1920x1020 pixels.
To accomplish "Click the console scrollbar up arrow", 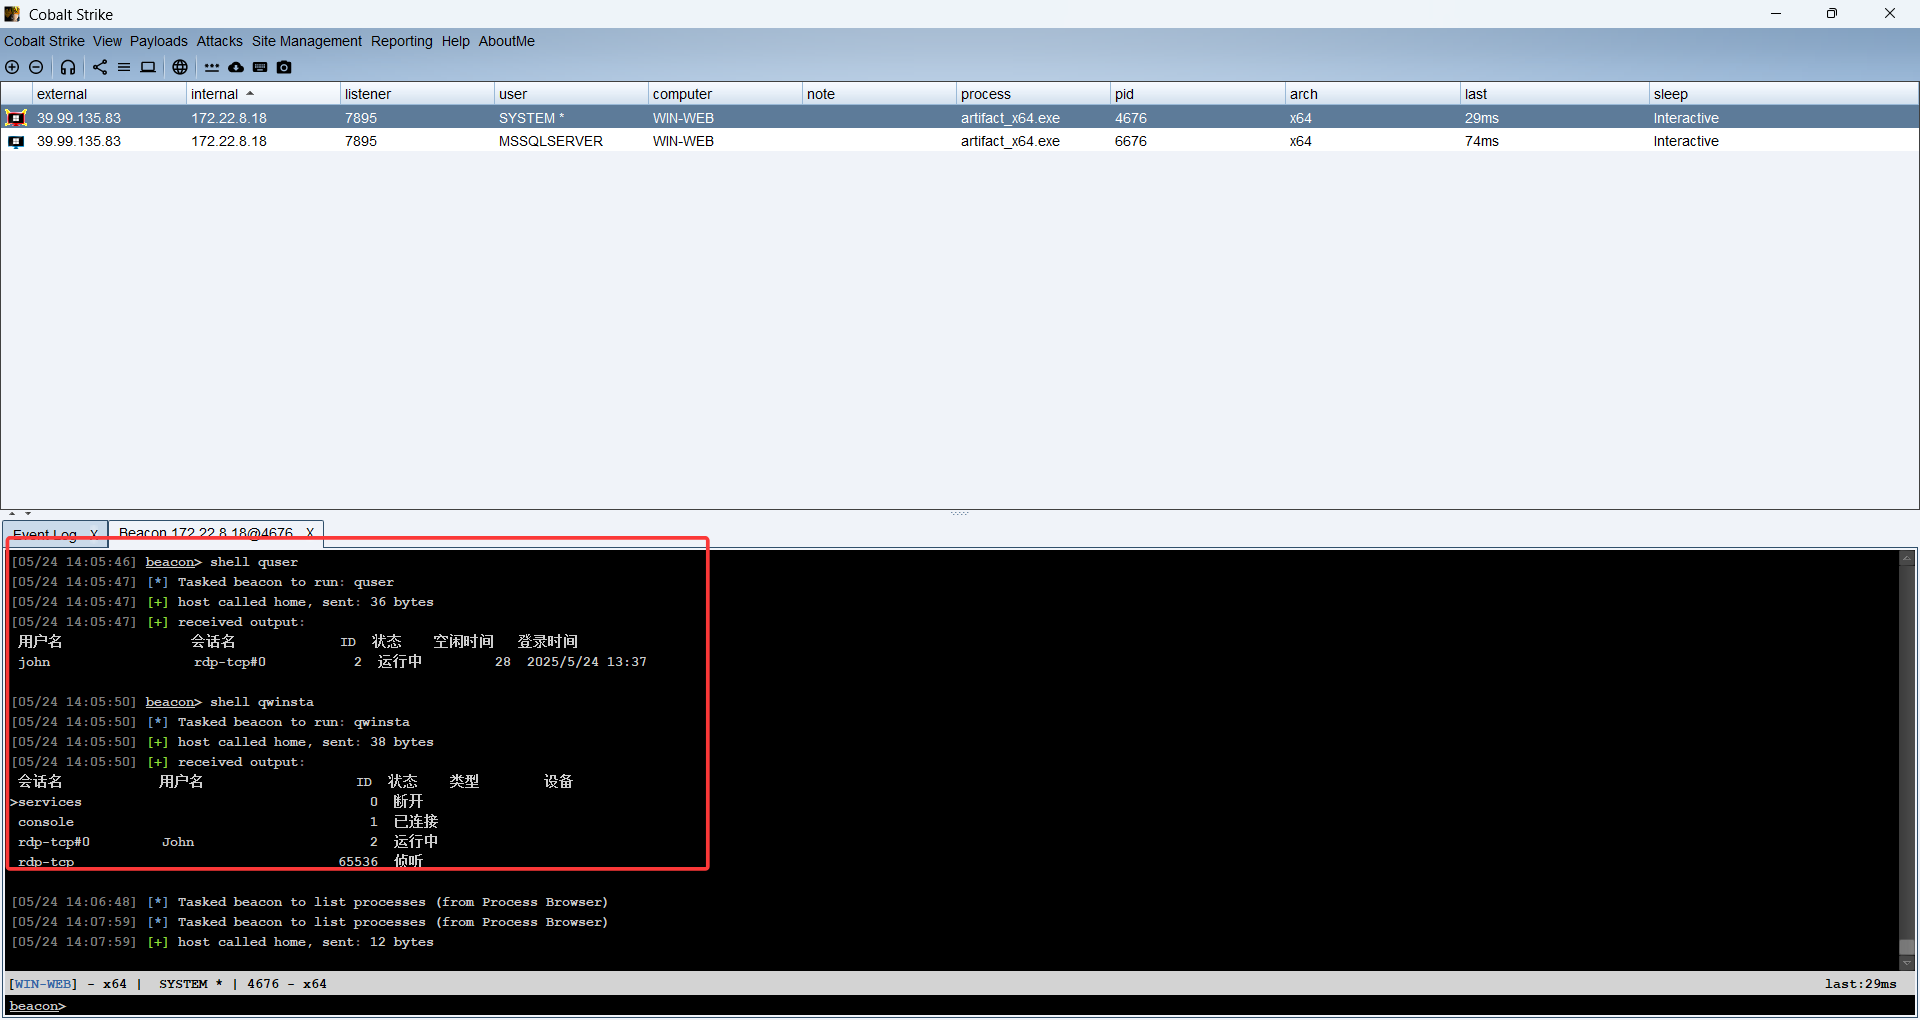I will click(x=1907, y=558).
